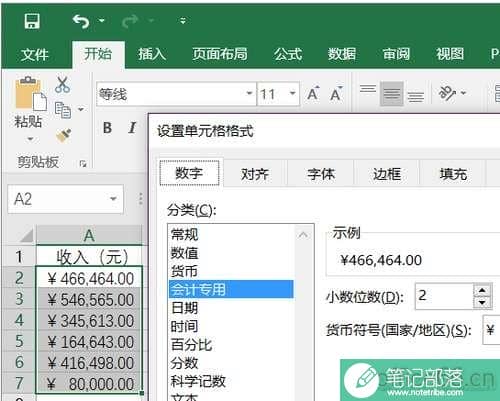Click the Decrease Font Size icon

click(x=336, y=93)
